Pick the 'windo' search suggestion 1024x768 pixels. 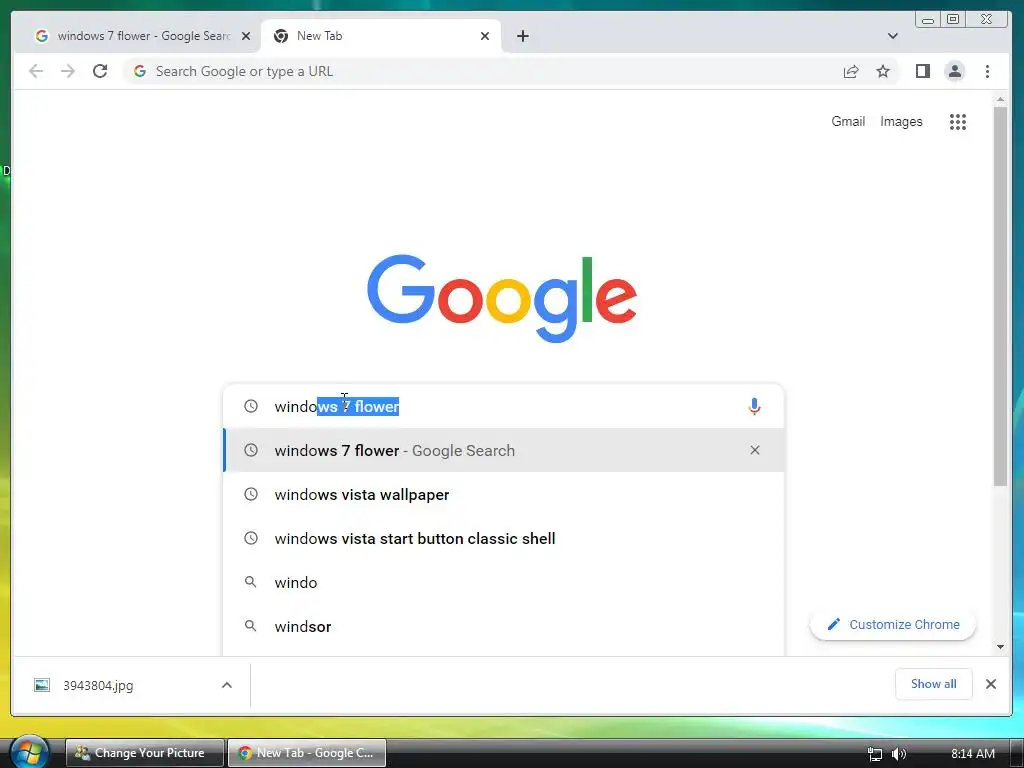click(x=503, y=583)
